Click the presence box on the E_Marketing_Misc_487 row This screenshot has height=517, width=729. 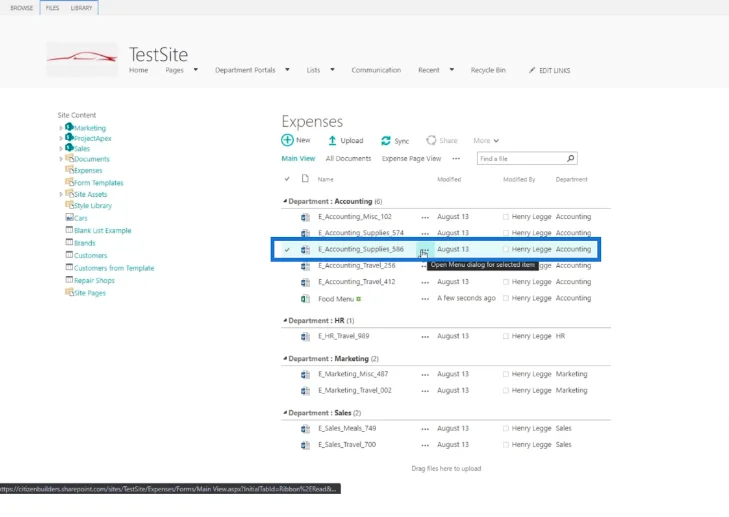505,374
